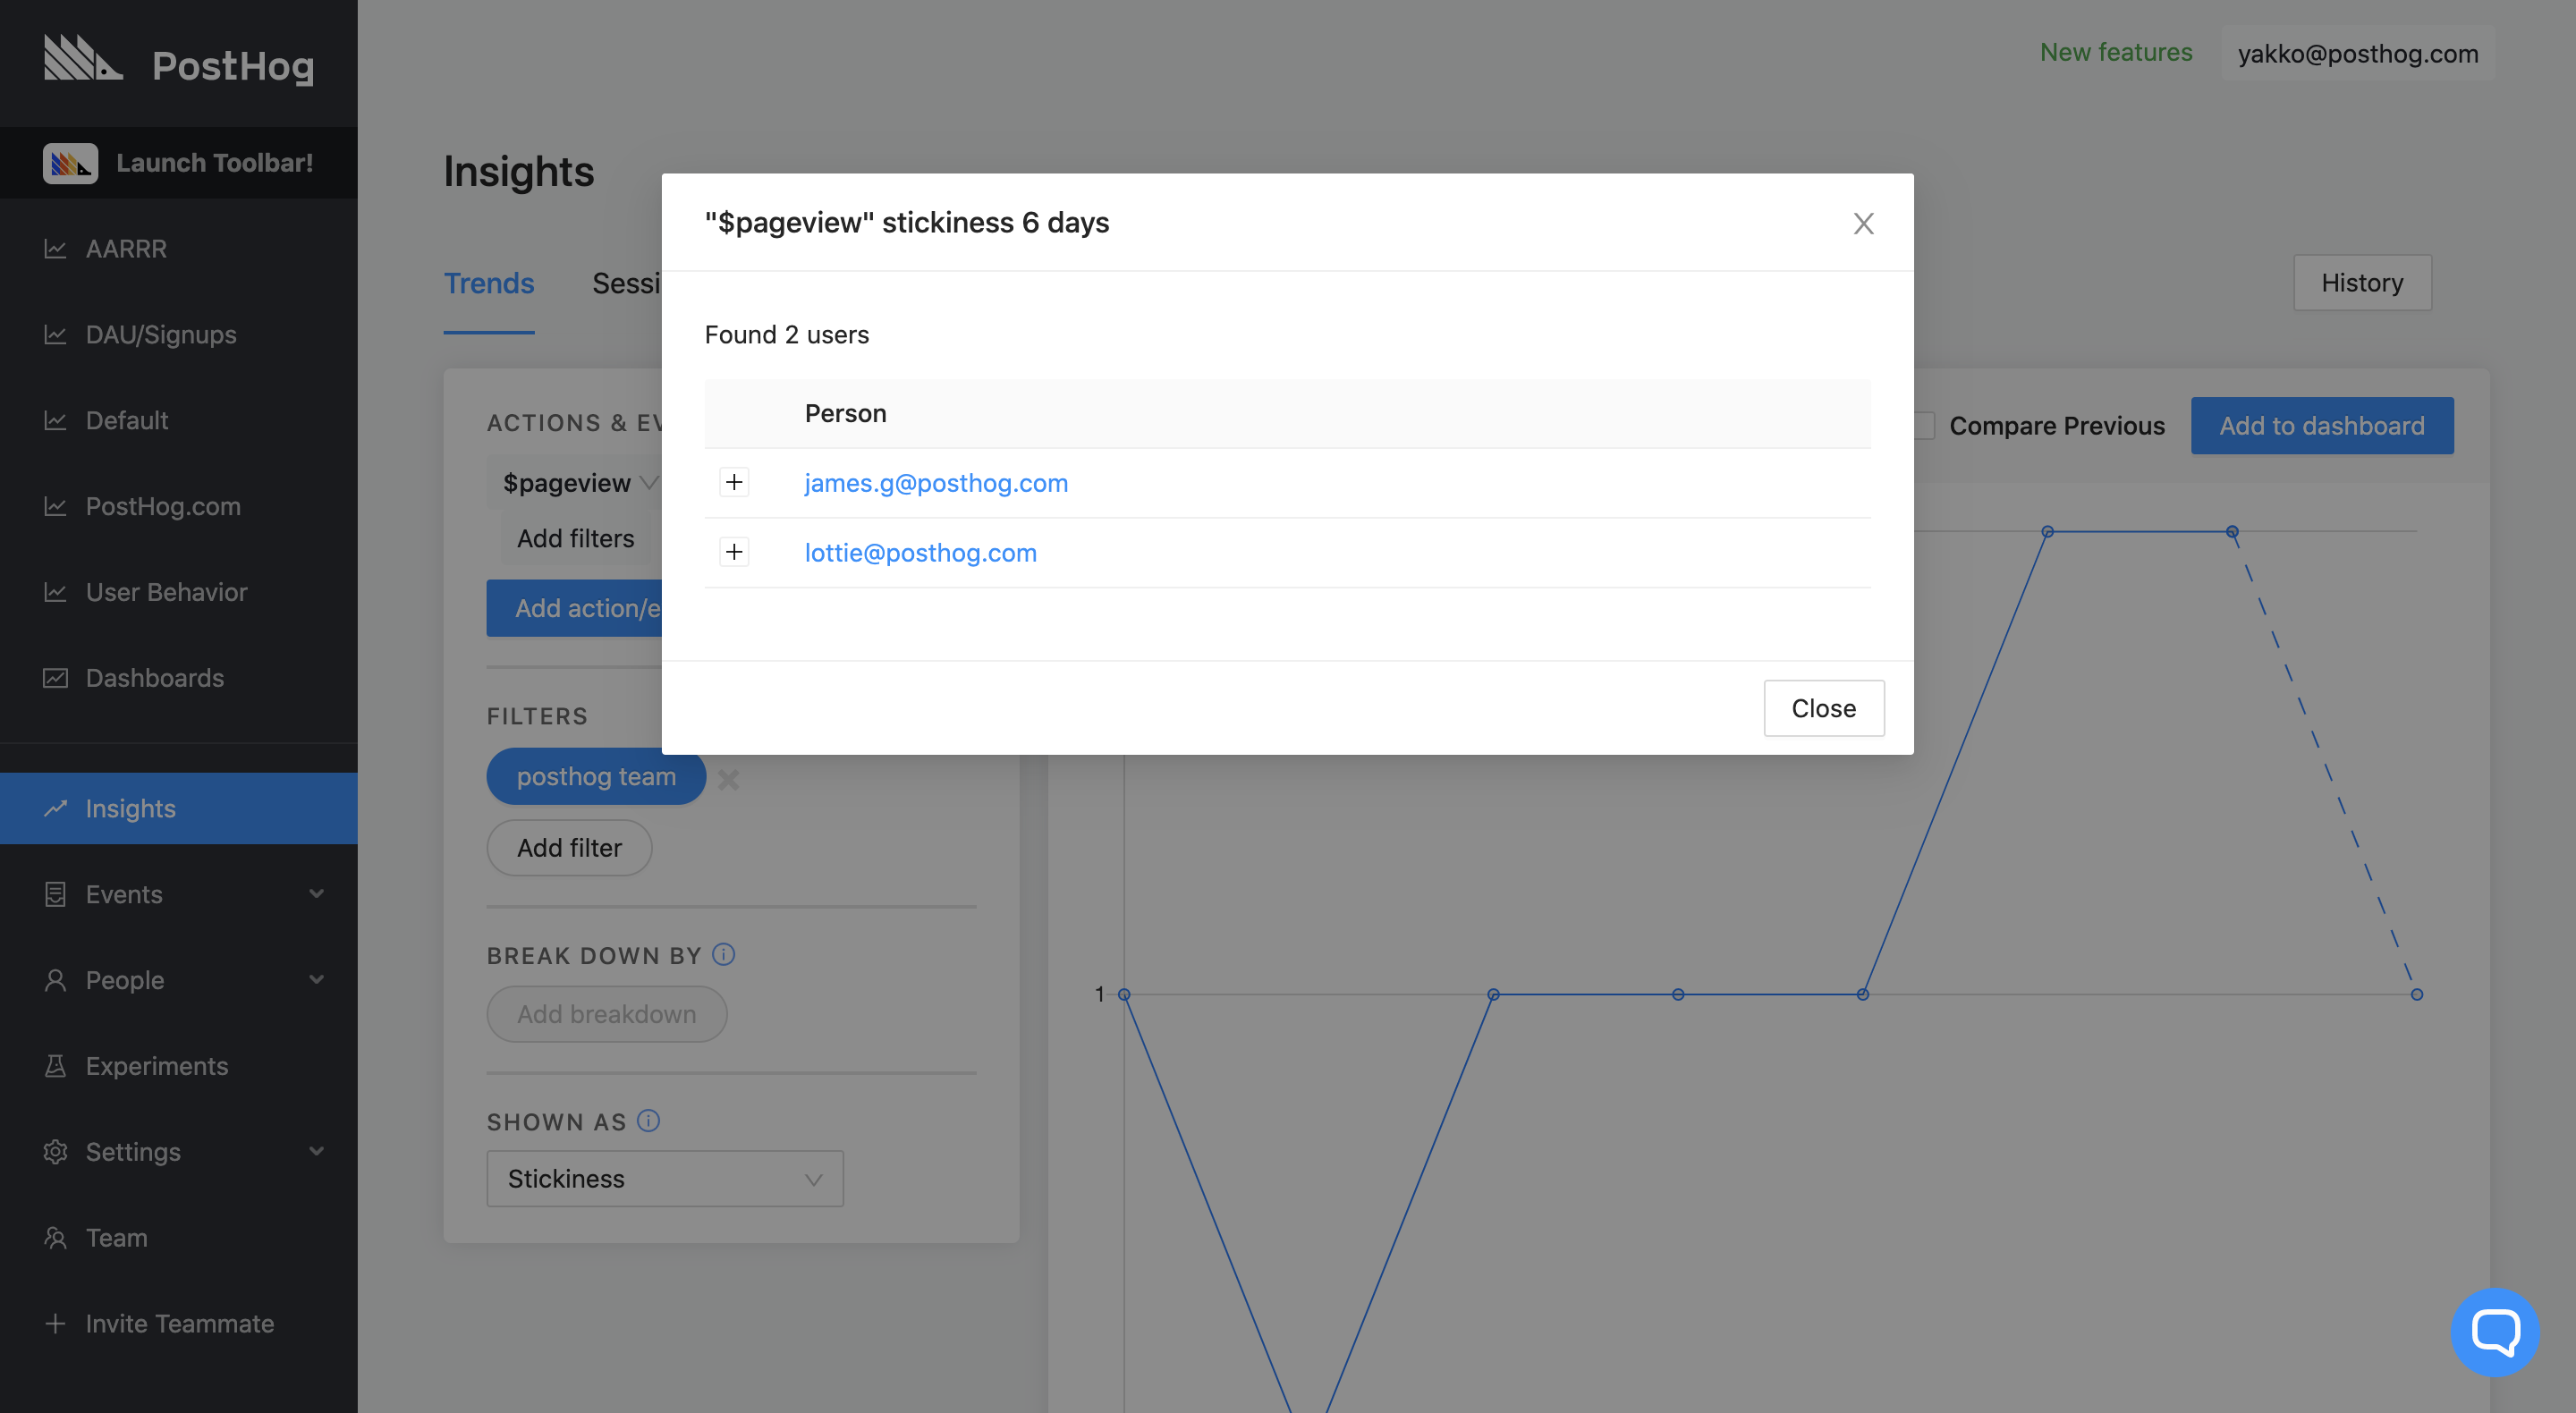The image size is (2576, 1413).
Task: Open lottie@posthog.com person link
Action: tap(920, 553)
